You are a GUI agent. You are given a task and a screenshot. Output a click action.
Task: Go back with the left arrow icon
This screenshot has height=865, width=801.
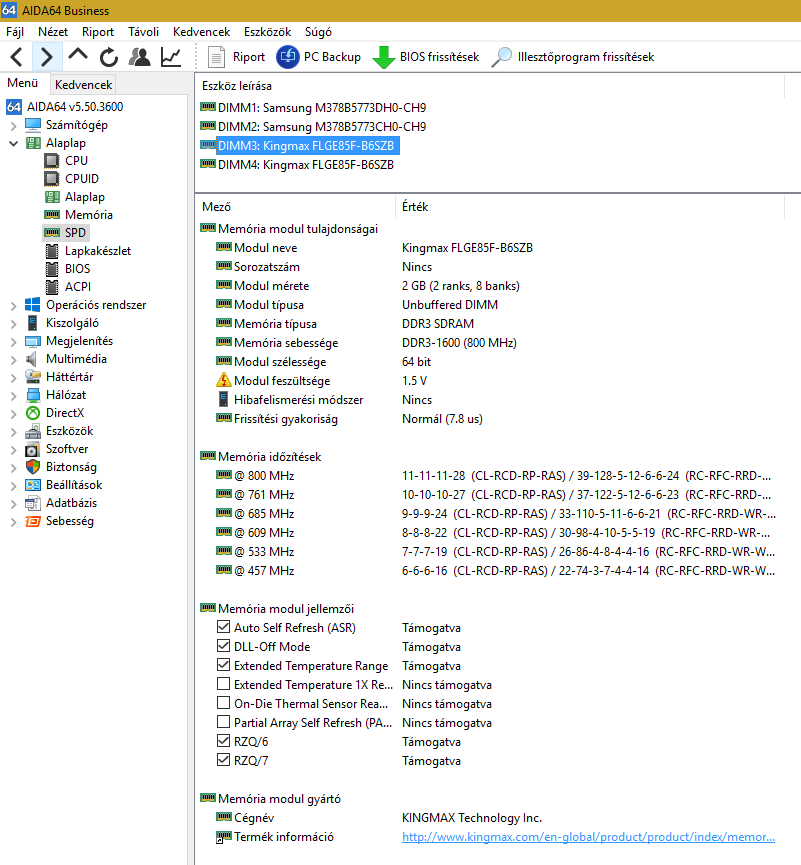(17, 57)
